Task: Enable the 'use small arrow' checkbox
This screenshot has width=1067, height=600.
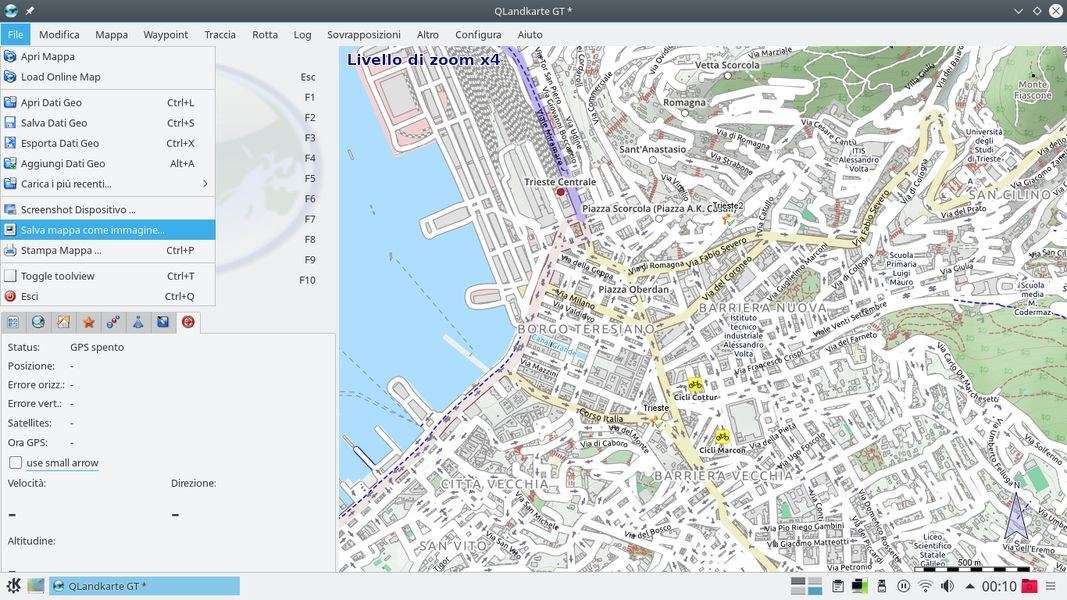Action: pyautogui.click(x=16, y=463)
